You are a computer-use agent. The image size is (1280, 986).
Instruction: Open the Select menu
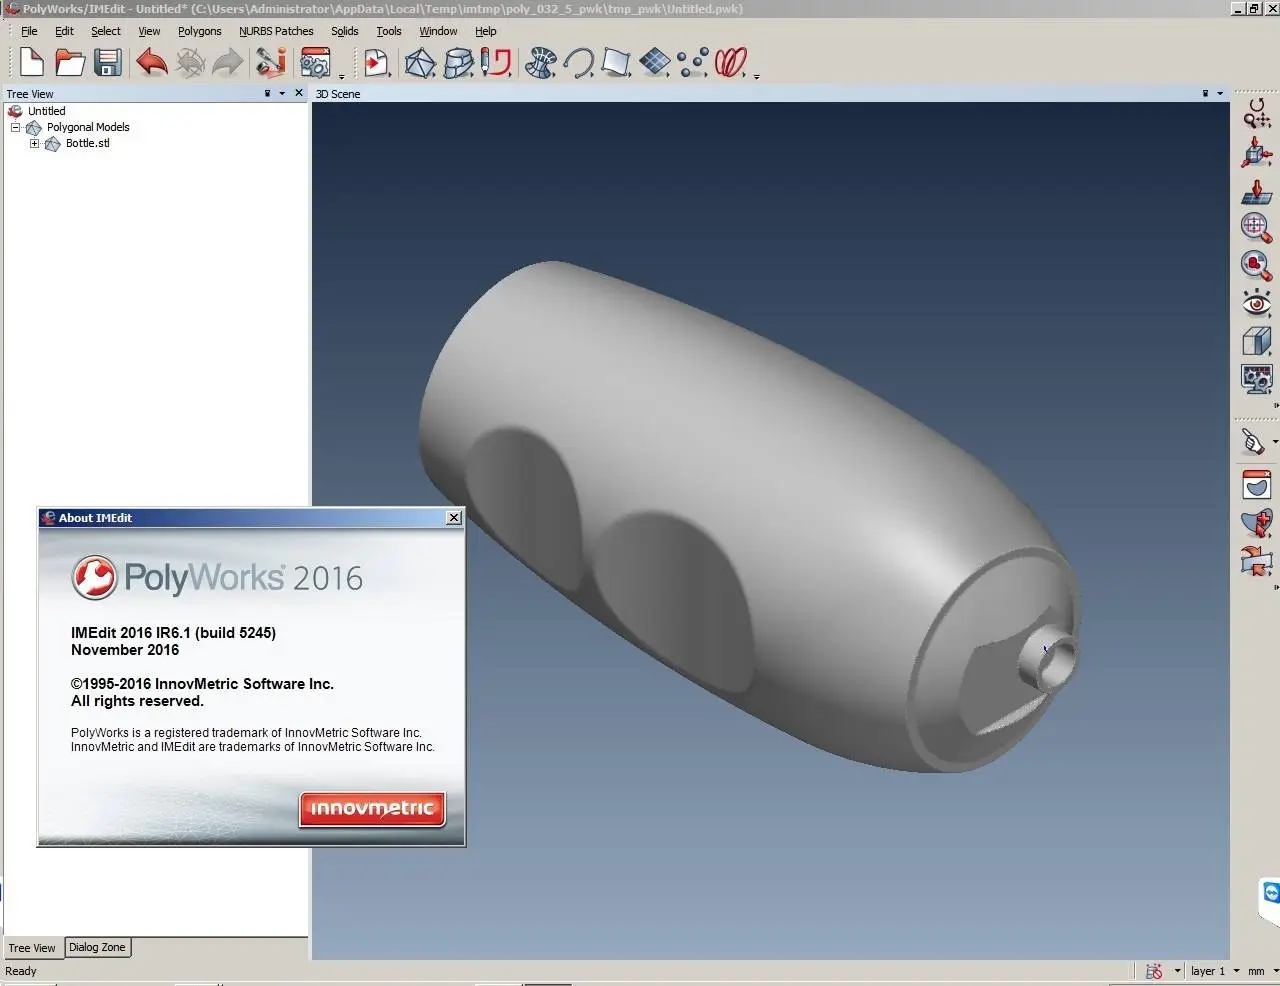pos(106,31)
